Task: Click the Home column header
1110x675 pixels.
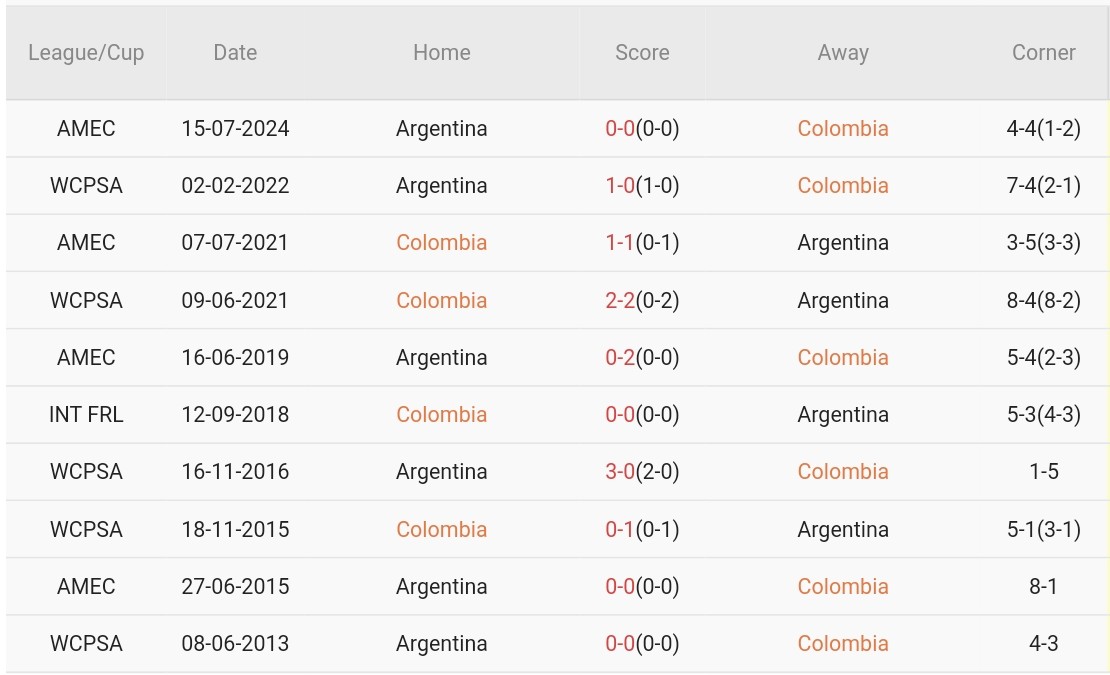Action: [x=441, y=53]
